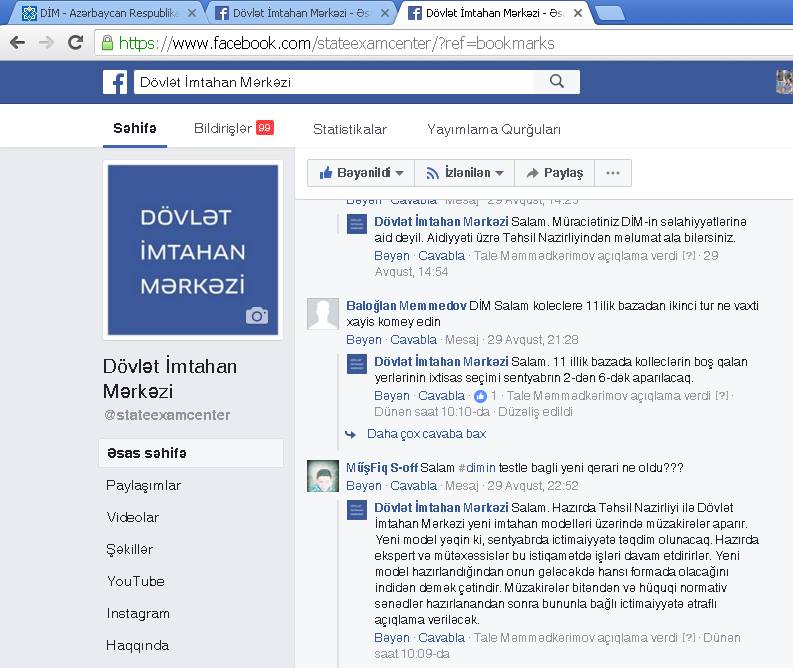
Task: Click the search magnifier icon
Action: (557, 81)
